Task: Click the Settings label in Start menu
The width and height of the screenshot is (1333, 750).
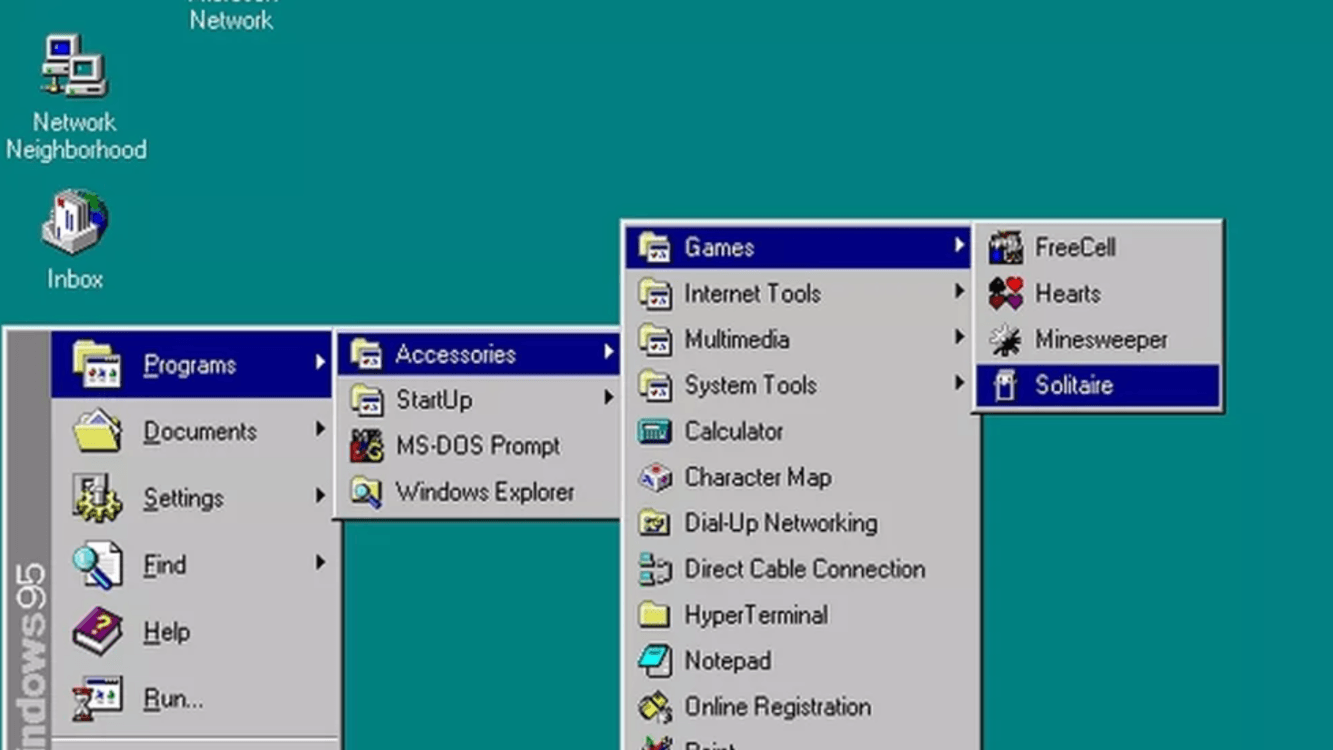Action: 183,498
